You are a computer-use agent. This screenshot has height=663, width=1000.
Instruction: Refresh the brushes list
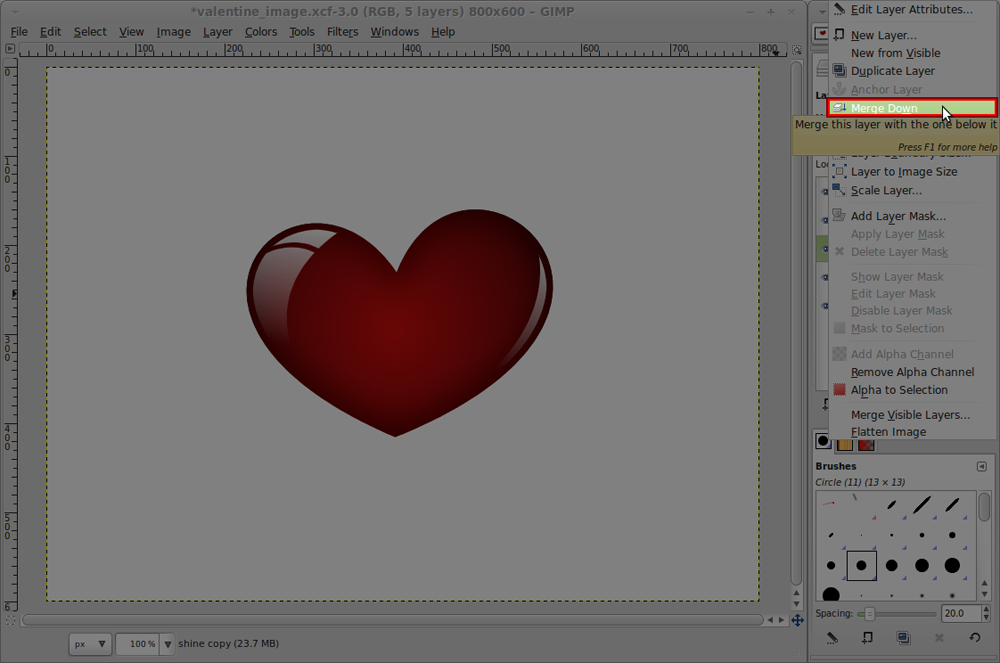(975, 638)
